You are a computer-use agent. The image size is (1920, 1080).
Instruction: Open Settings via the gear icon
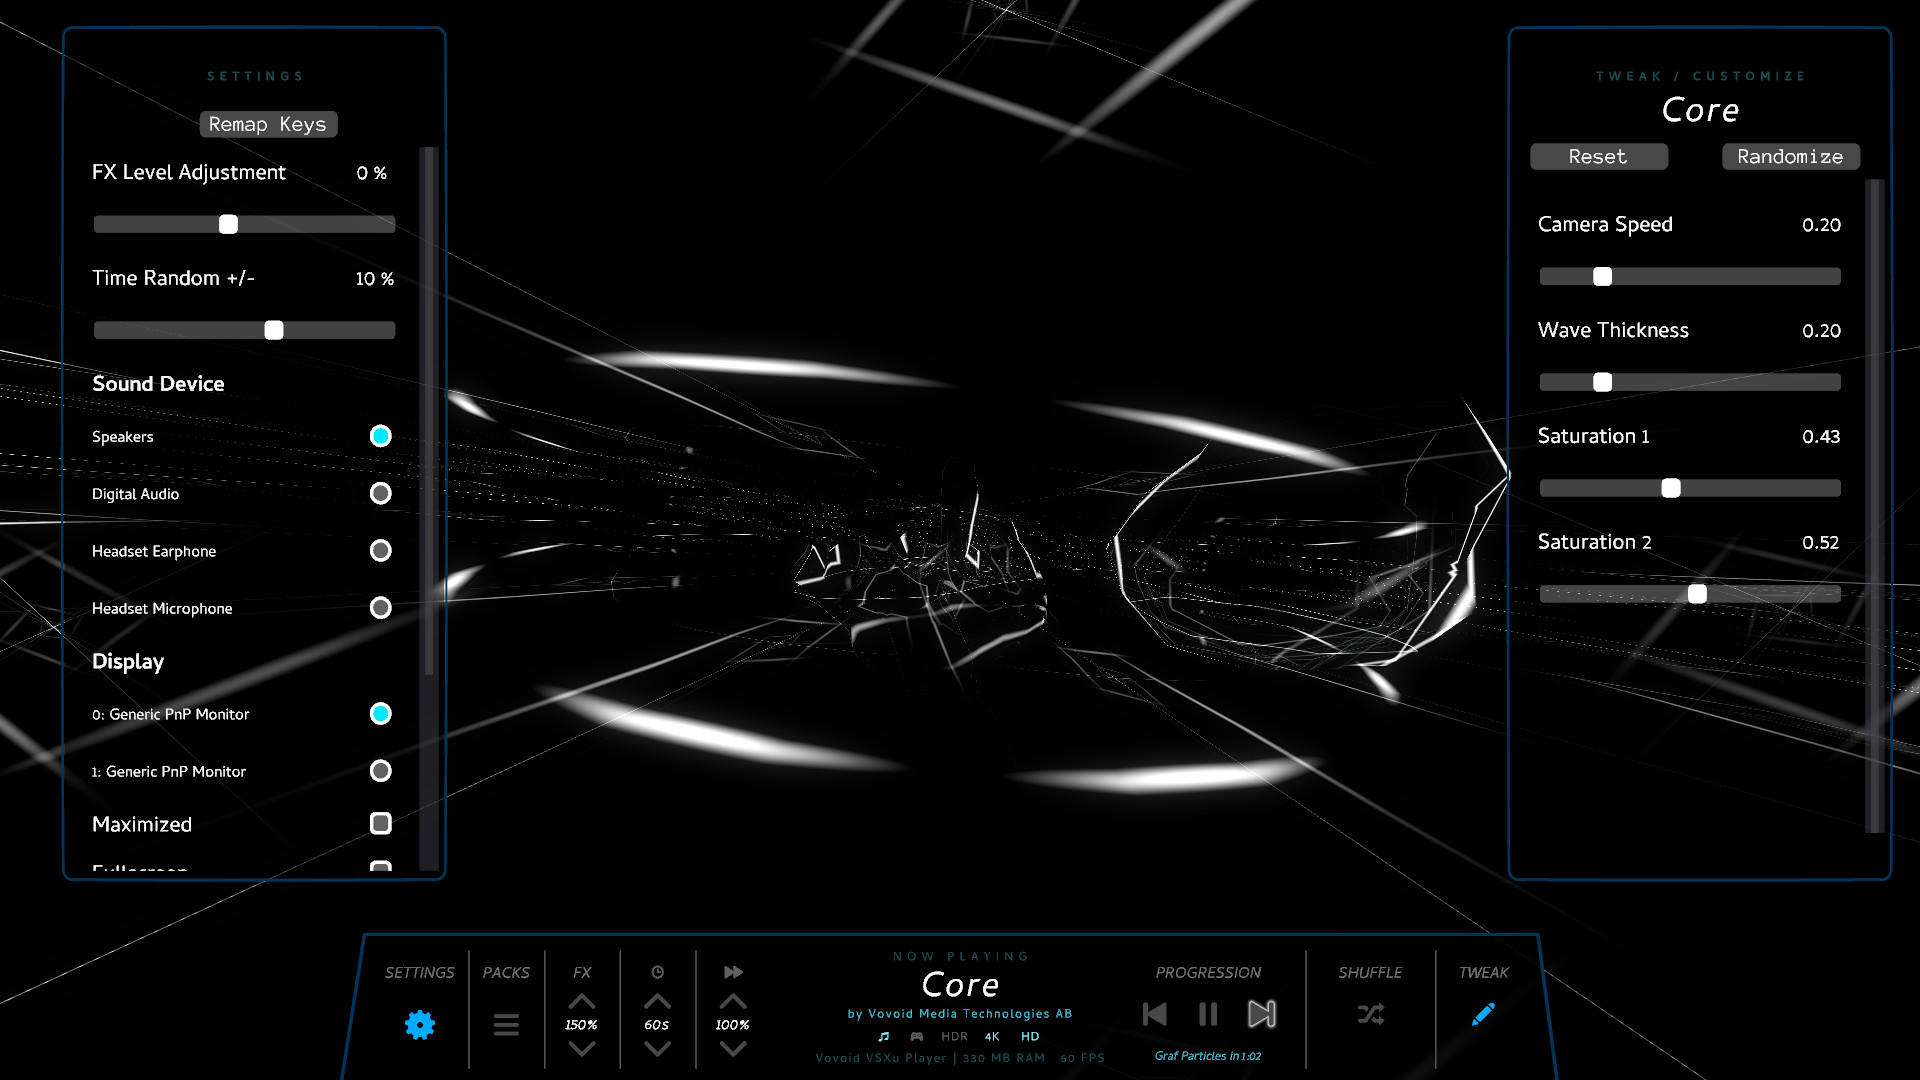pyautogui.click(x=419, y=1024)
